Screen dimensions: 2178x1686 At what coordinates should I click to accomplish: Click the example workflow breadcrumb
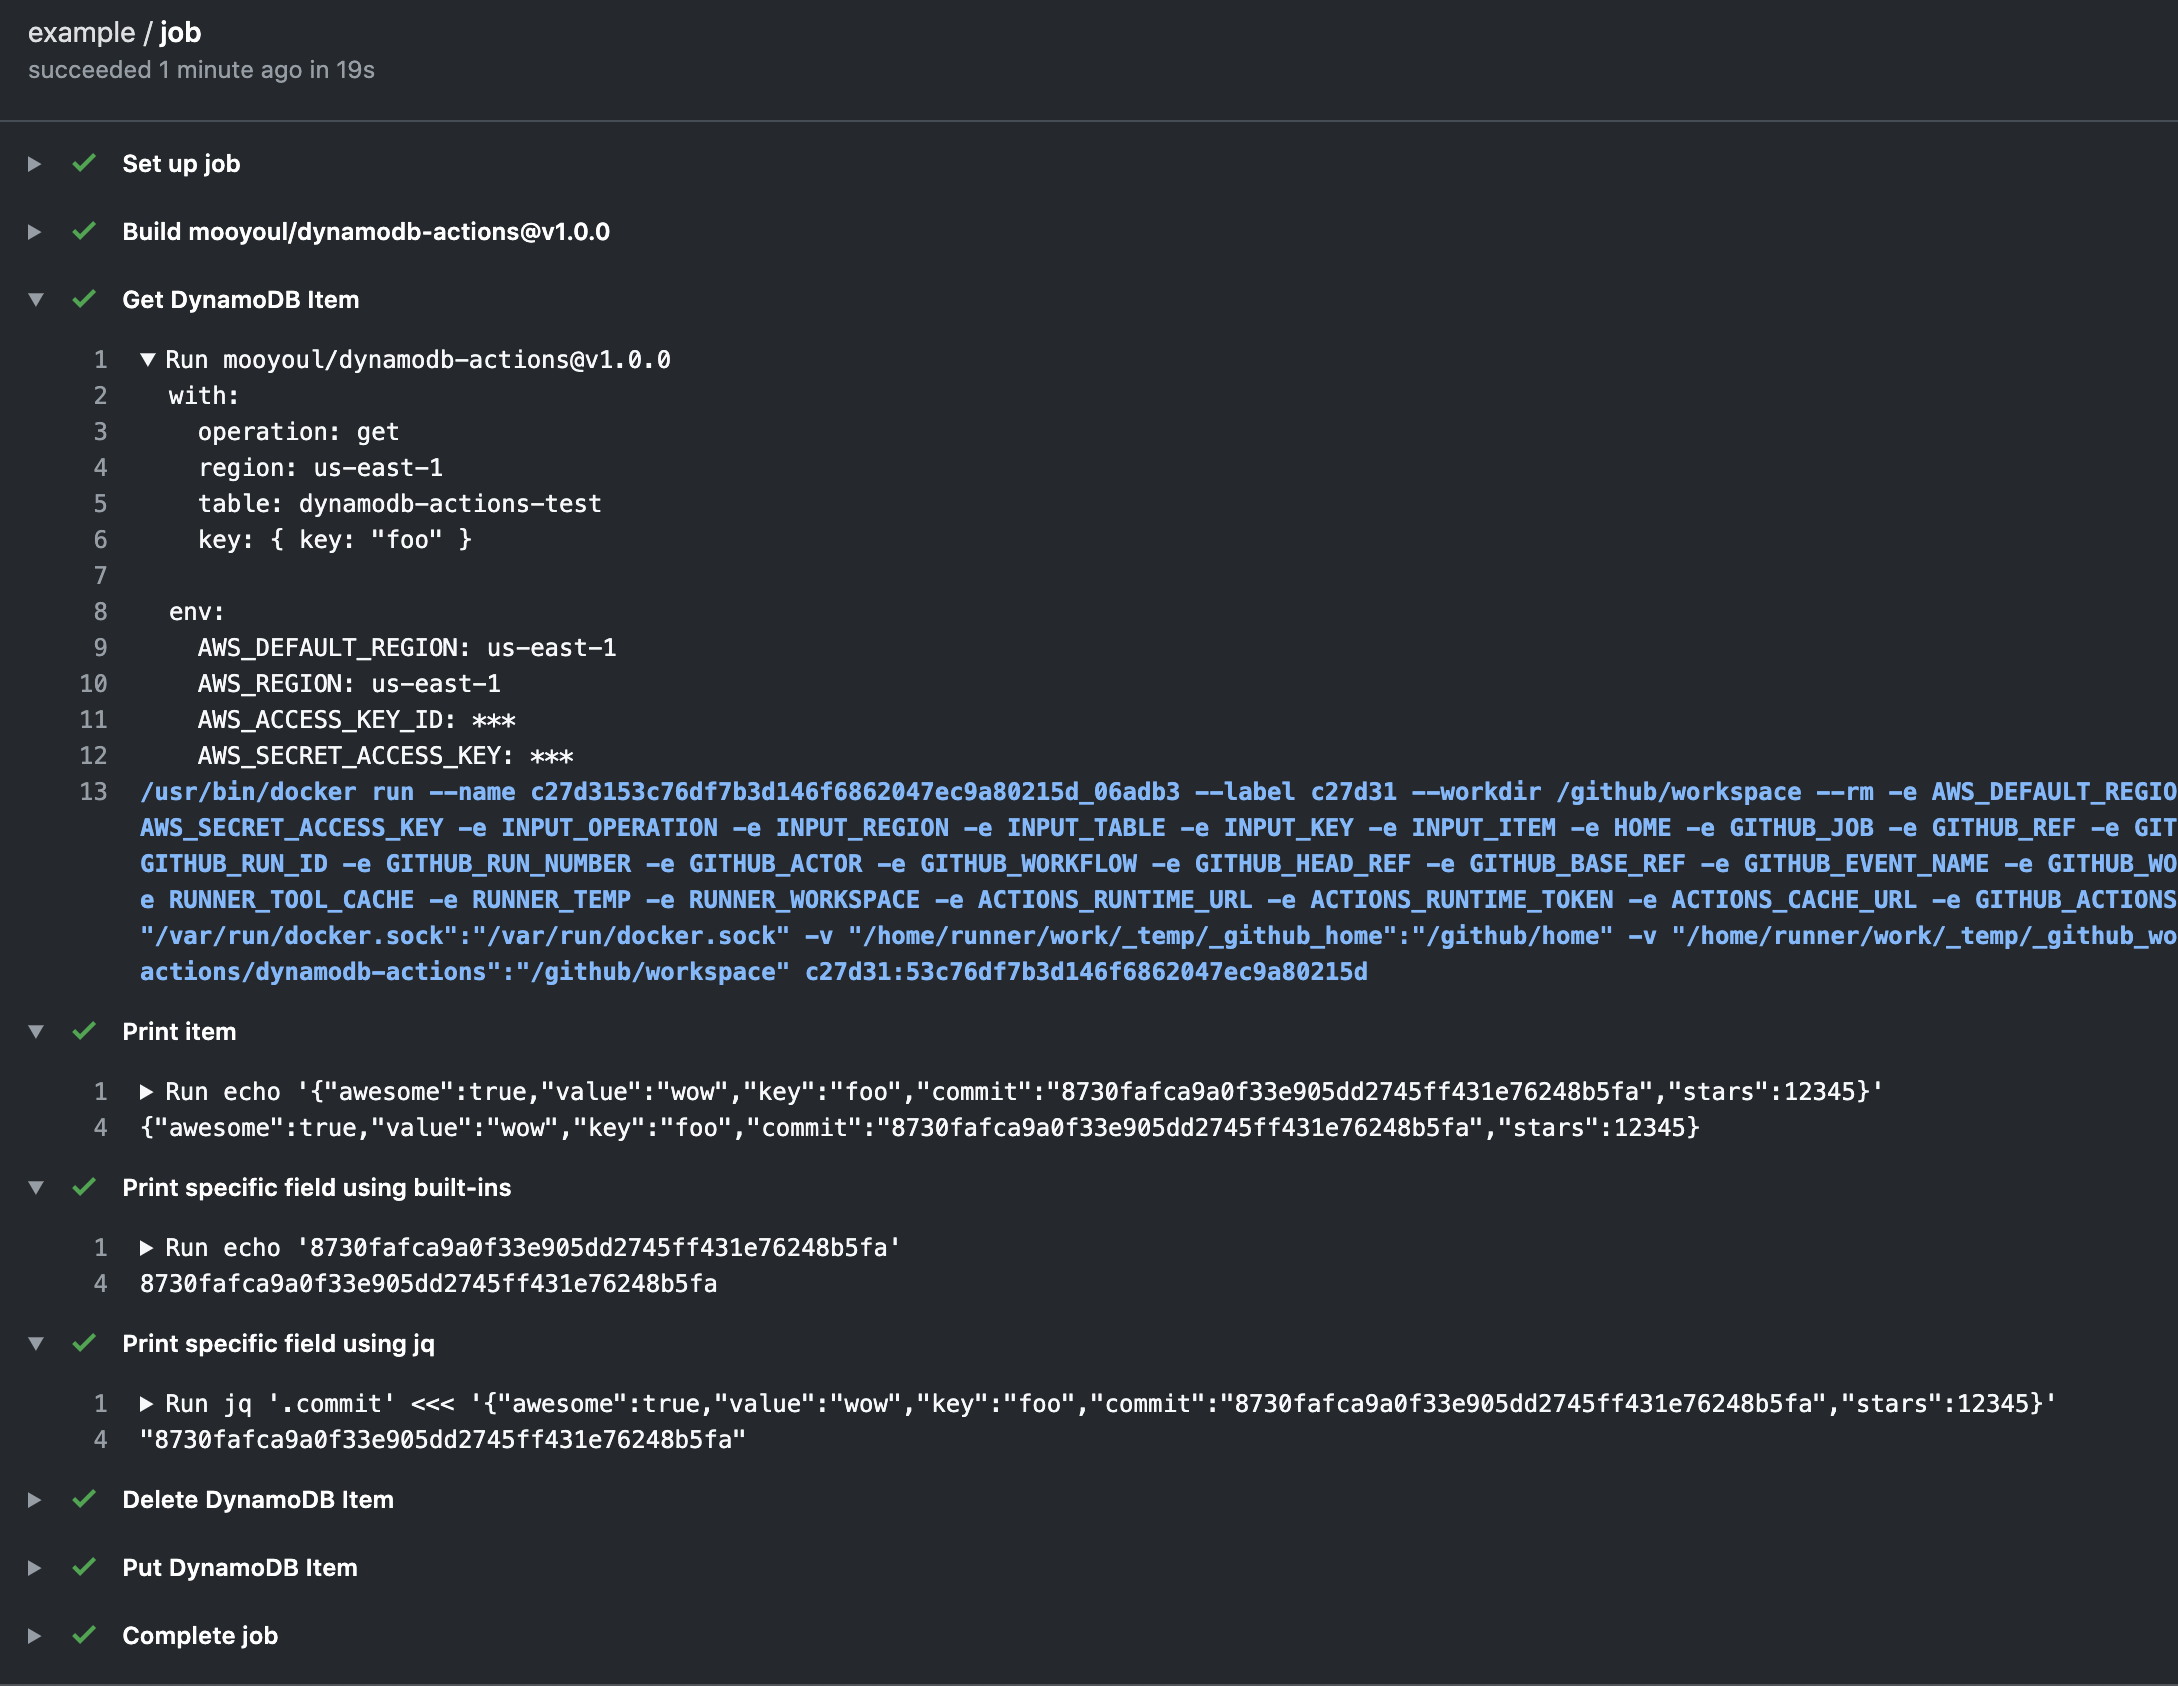pyautogui.click(x=81, y=33)
